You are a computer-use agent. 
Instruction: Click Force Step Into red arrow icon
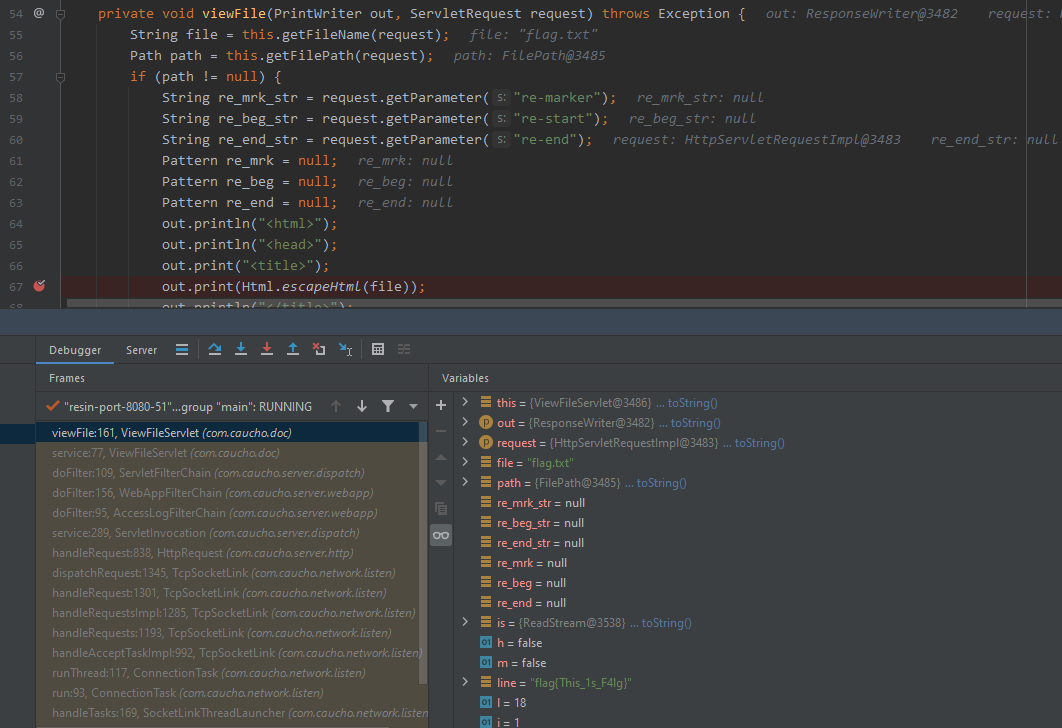(267, 349)
